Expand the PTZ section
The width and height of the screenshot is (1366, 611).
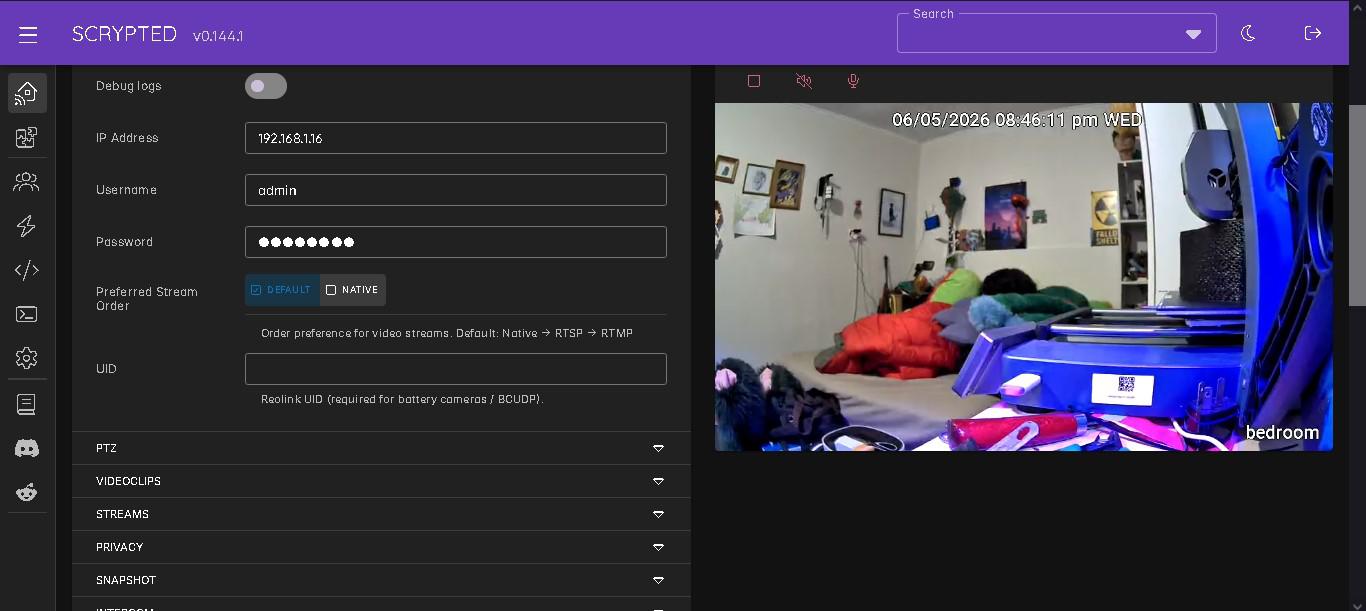pyautogui.click(x=381, y=448)
